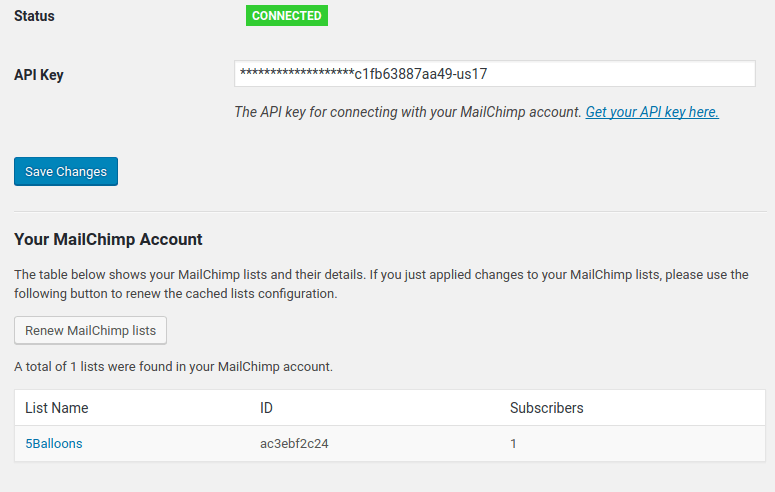Click the subscriber count value 1
775x492 pixels.
[x=514, y=444]
